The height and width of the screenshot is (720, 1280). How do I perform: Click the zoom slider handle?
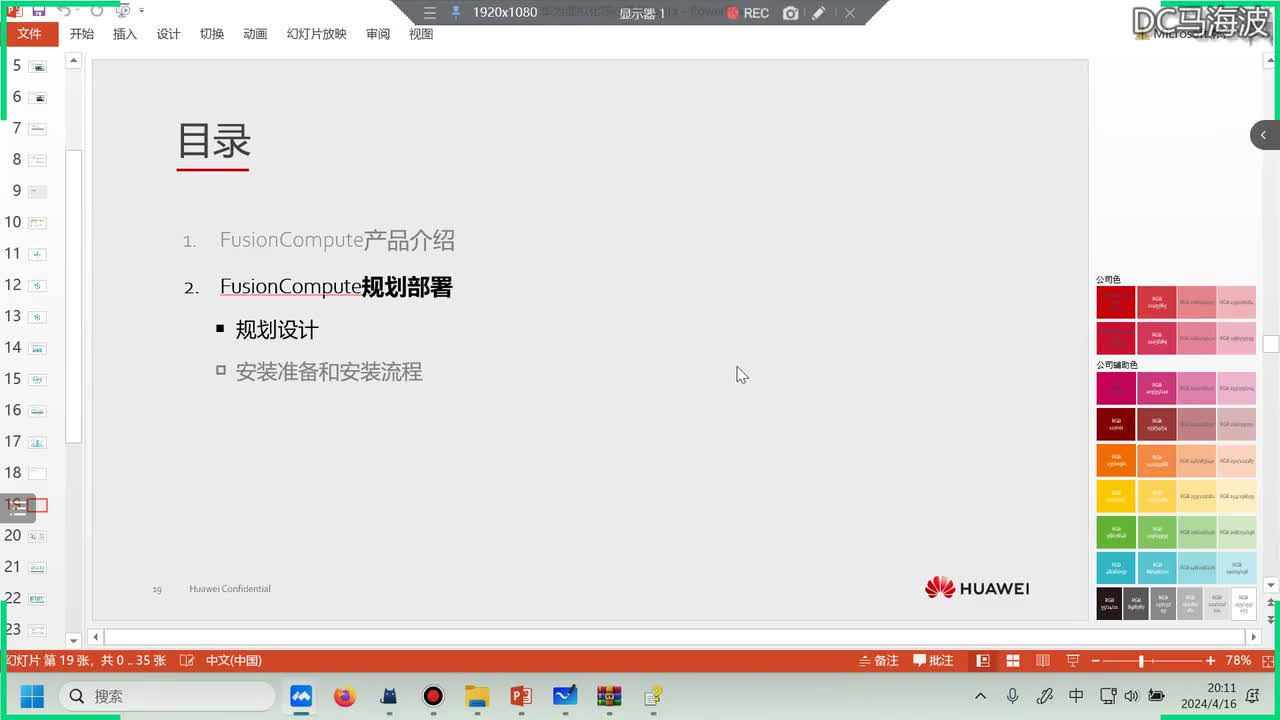click(x=1141, y=661)
